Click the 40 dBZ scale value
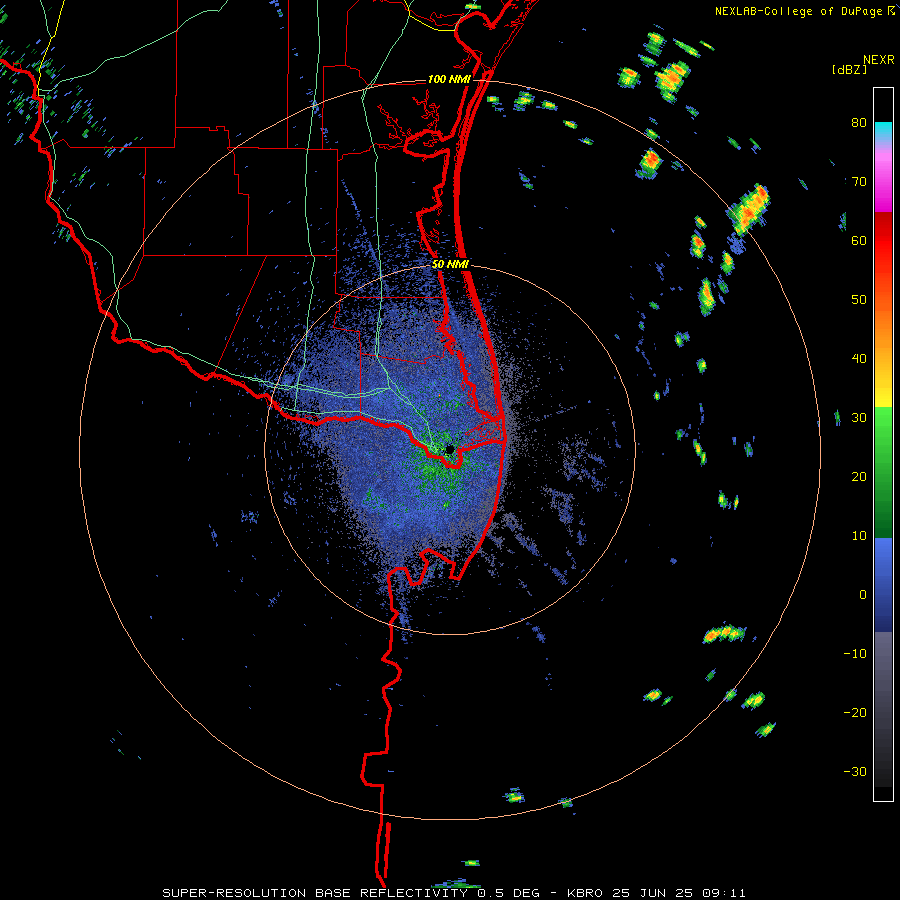The image size is (900, 900). [859, 359]
